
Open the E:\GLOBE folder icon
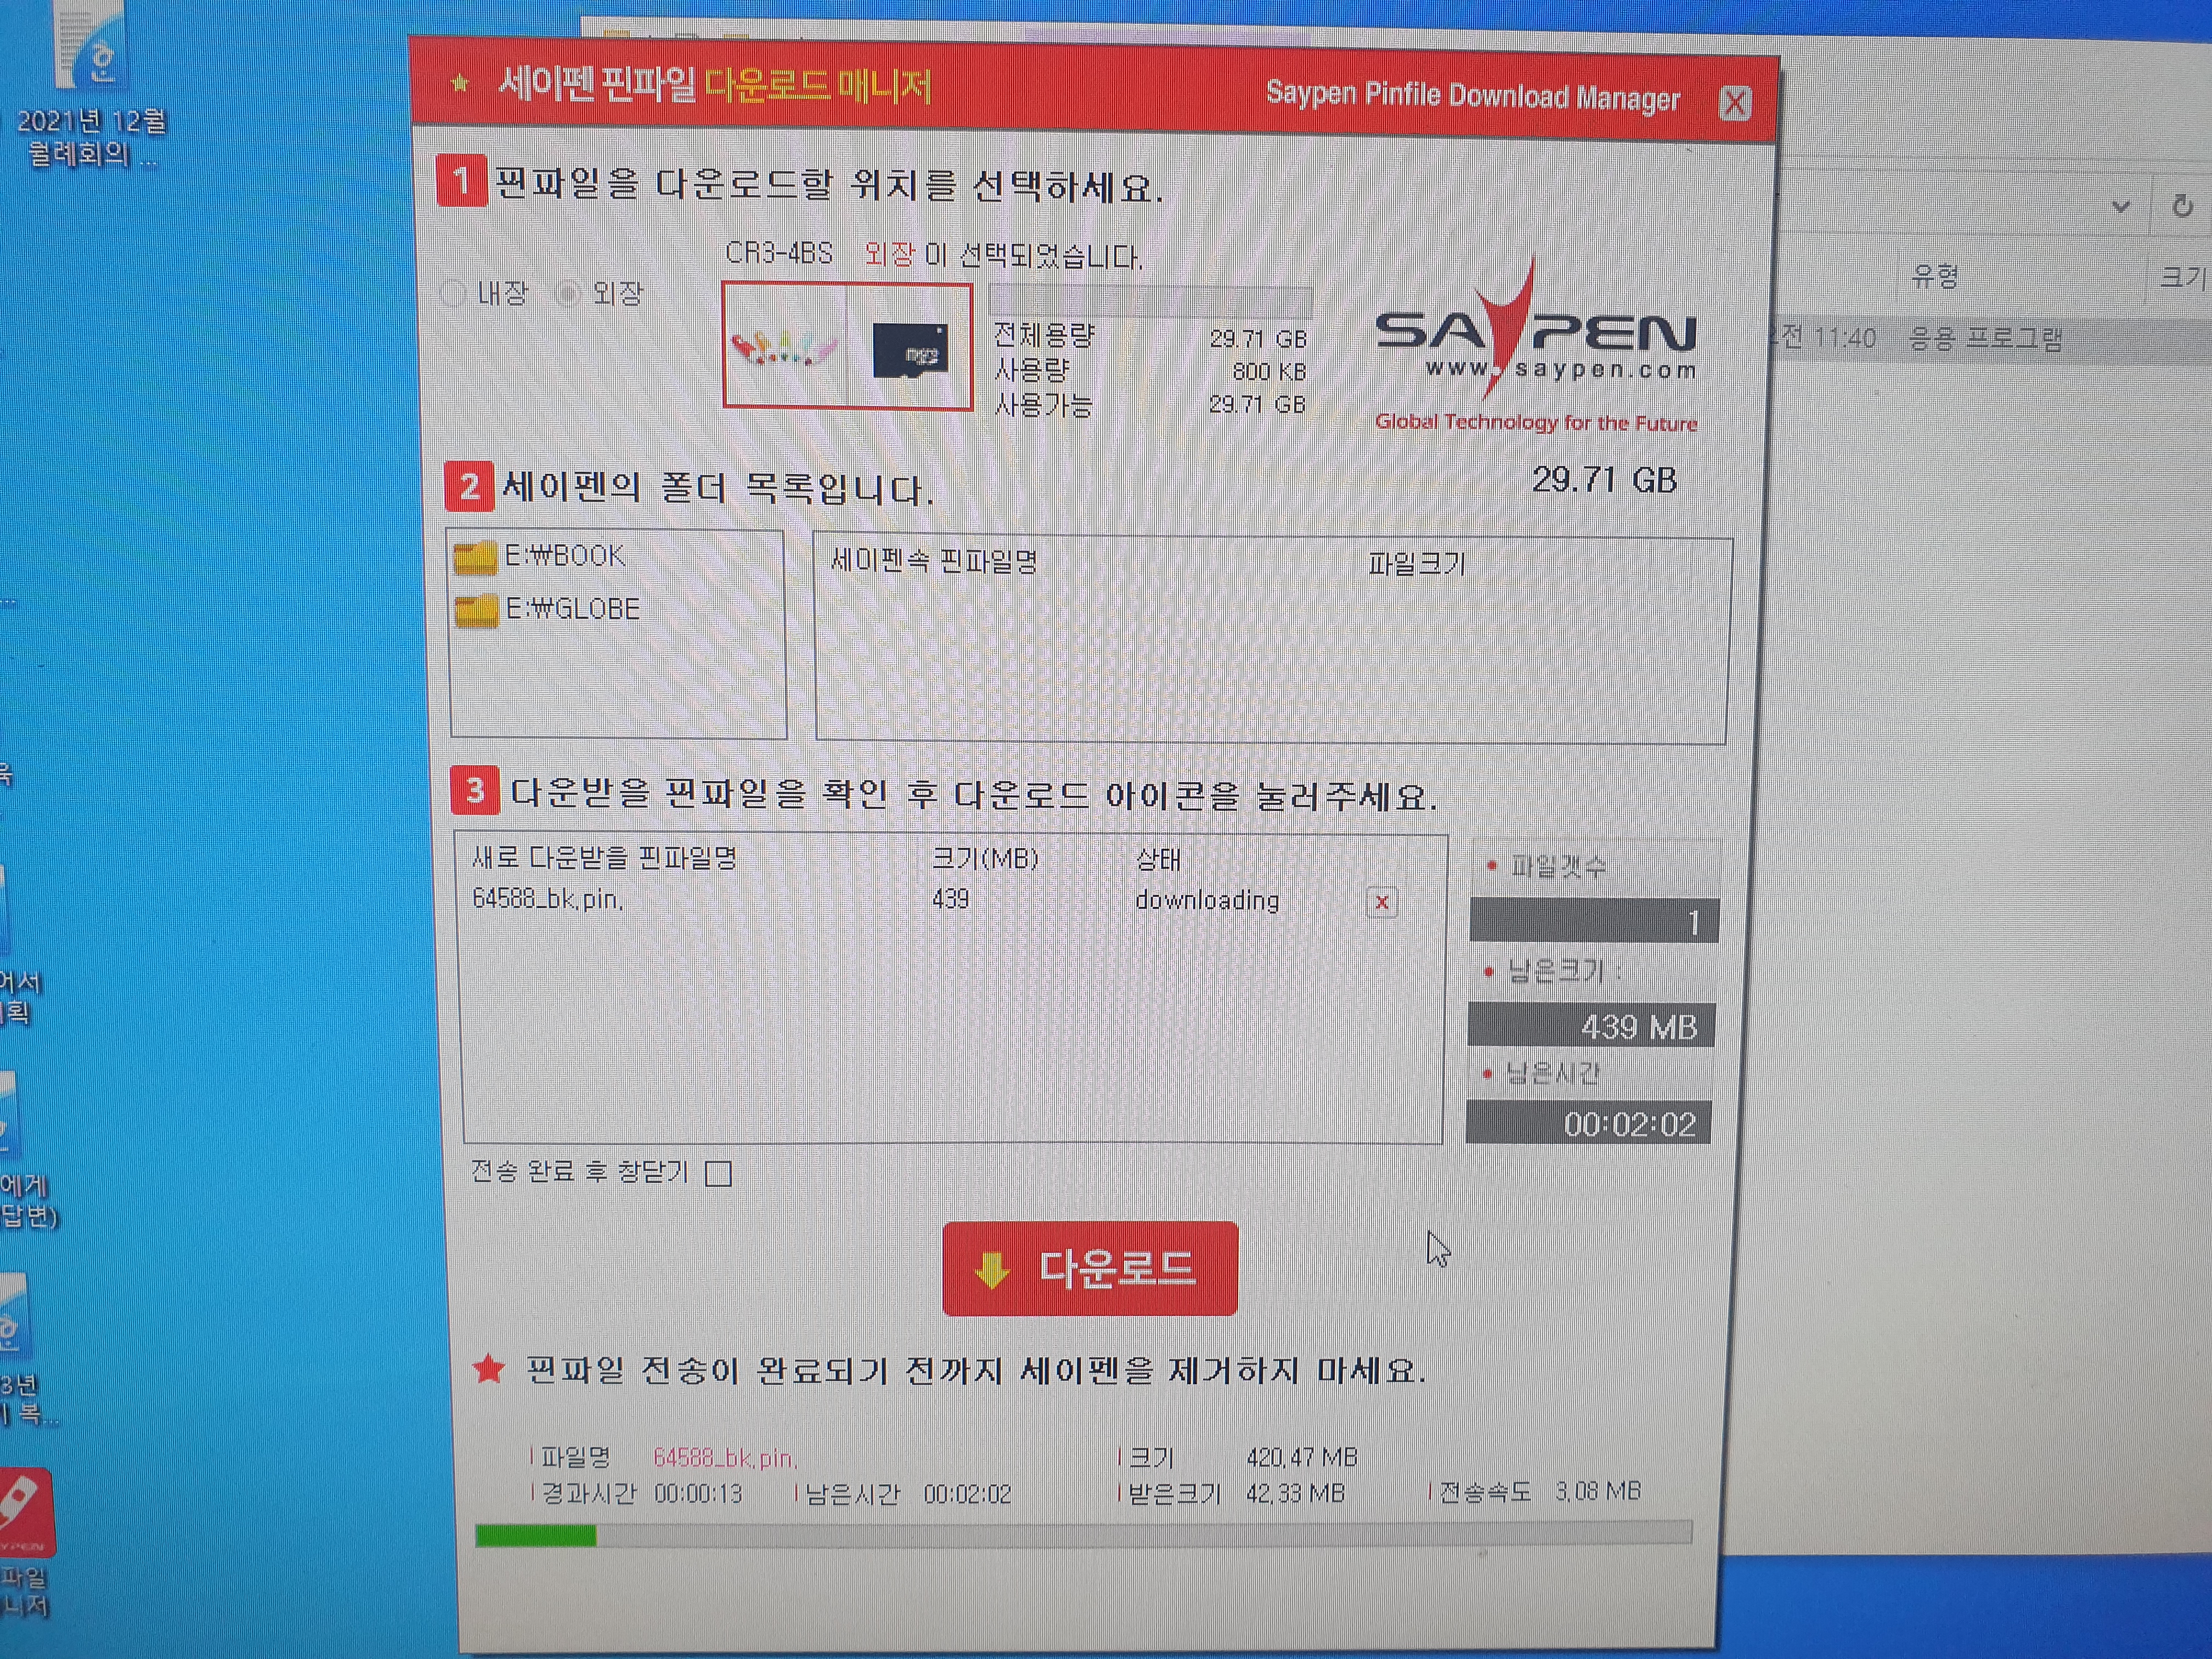click(x=476, y=610)
